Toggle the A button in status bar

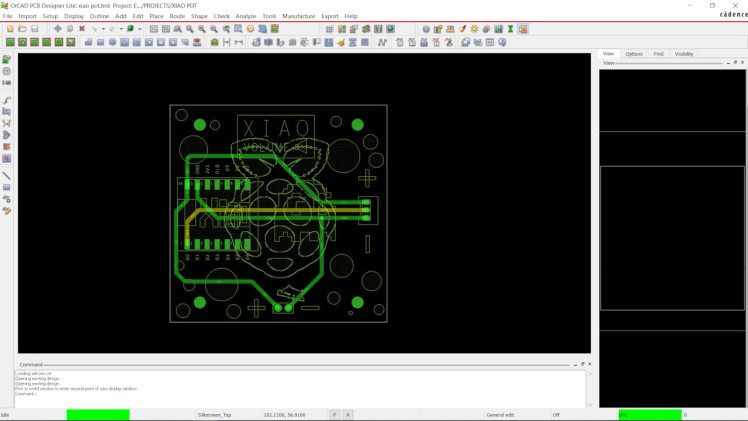pyautogui.click(x=347, y=414)
